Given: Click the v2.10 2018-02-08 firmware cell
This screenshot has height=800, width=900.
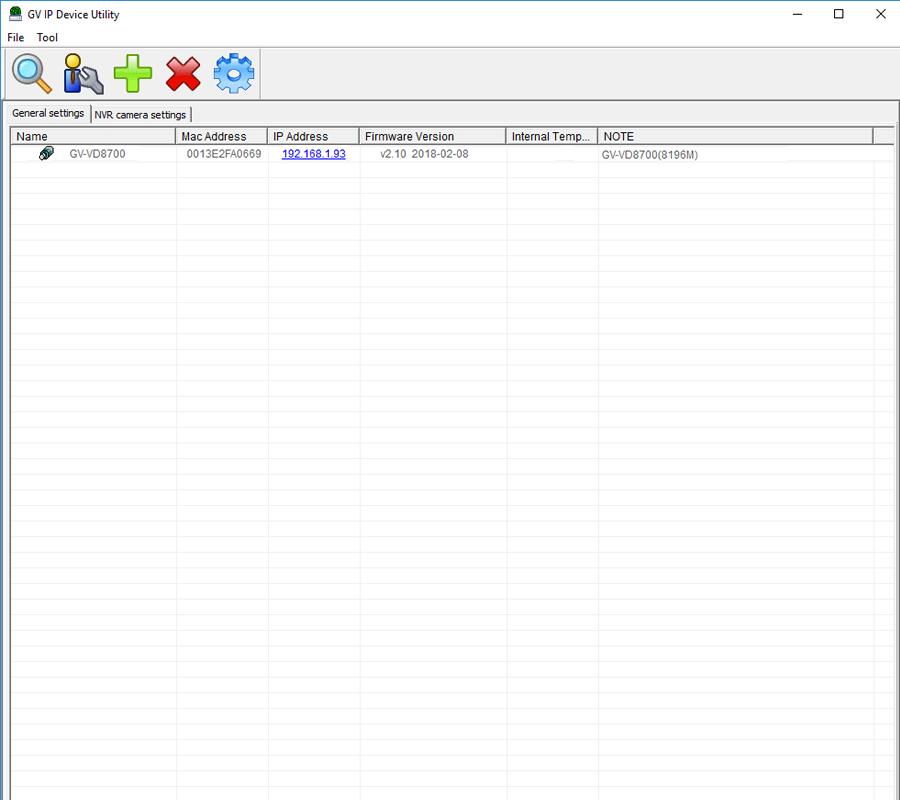Looking at the screenshot, I should pos(424,154).
